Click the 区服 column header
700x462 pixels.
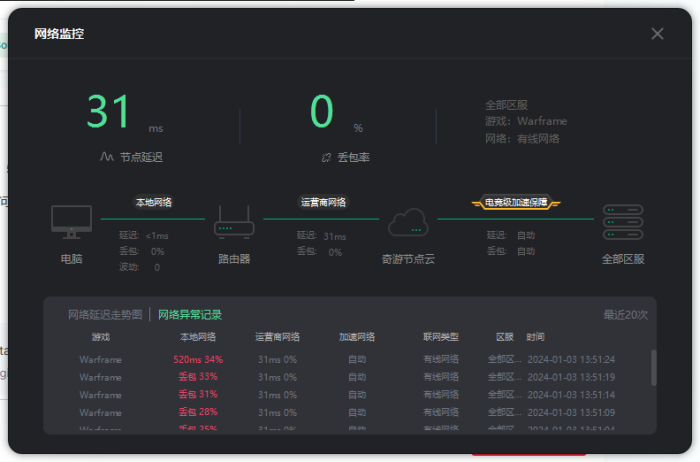point(504,337)
